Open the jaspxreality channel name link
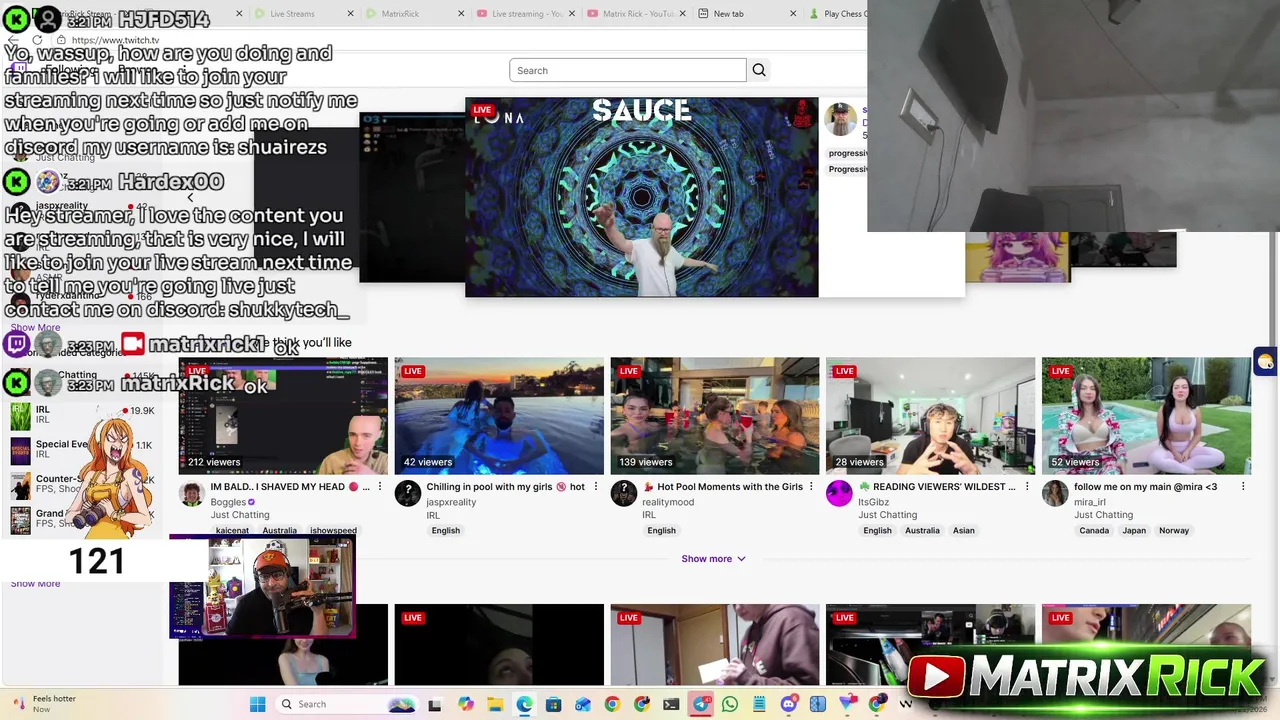Viewport: 1280px width, 720px height. coord(451,502)
